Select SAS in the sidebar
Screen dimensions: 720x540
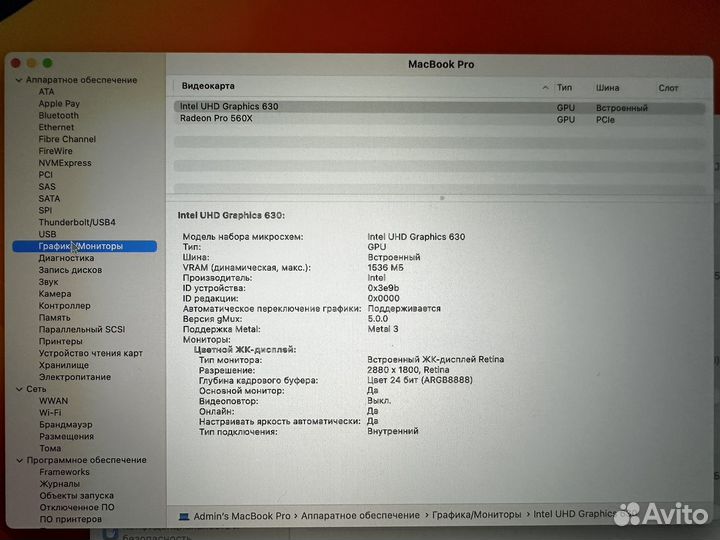[47, 187]
